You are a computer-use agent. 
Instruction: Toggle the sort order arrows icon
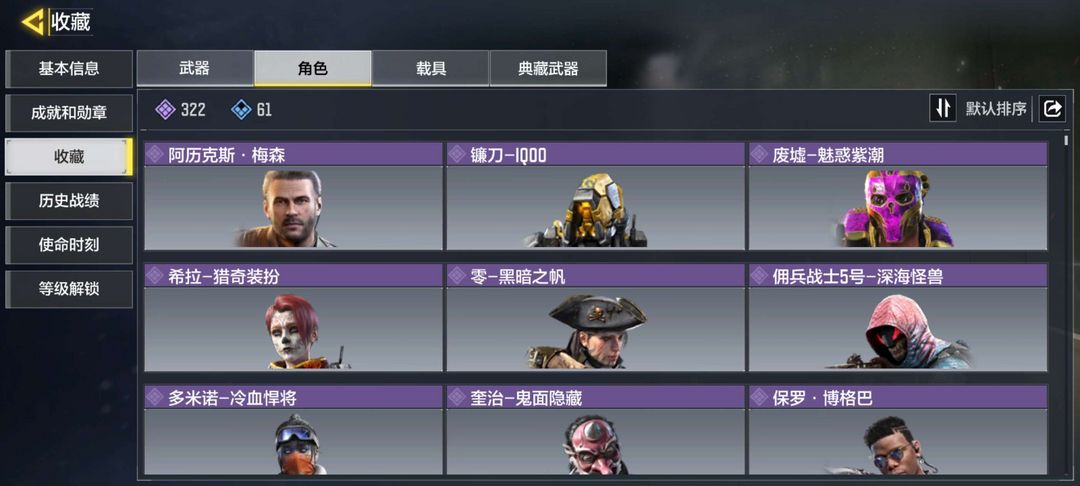(x=943, y=109)
